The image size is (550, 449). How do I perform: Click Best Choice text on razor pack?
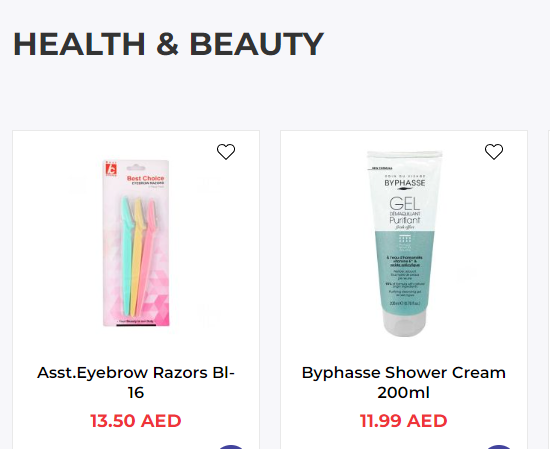[x=145, y=178]
